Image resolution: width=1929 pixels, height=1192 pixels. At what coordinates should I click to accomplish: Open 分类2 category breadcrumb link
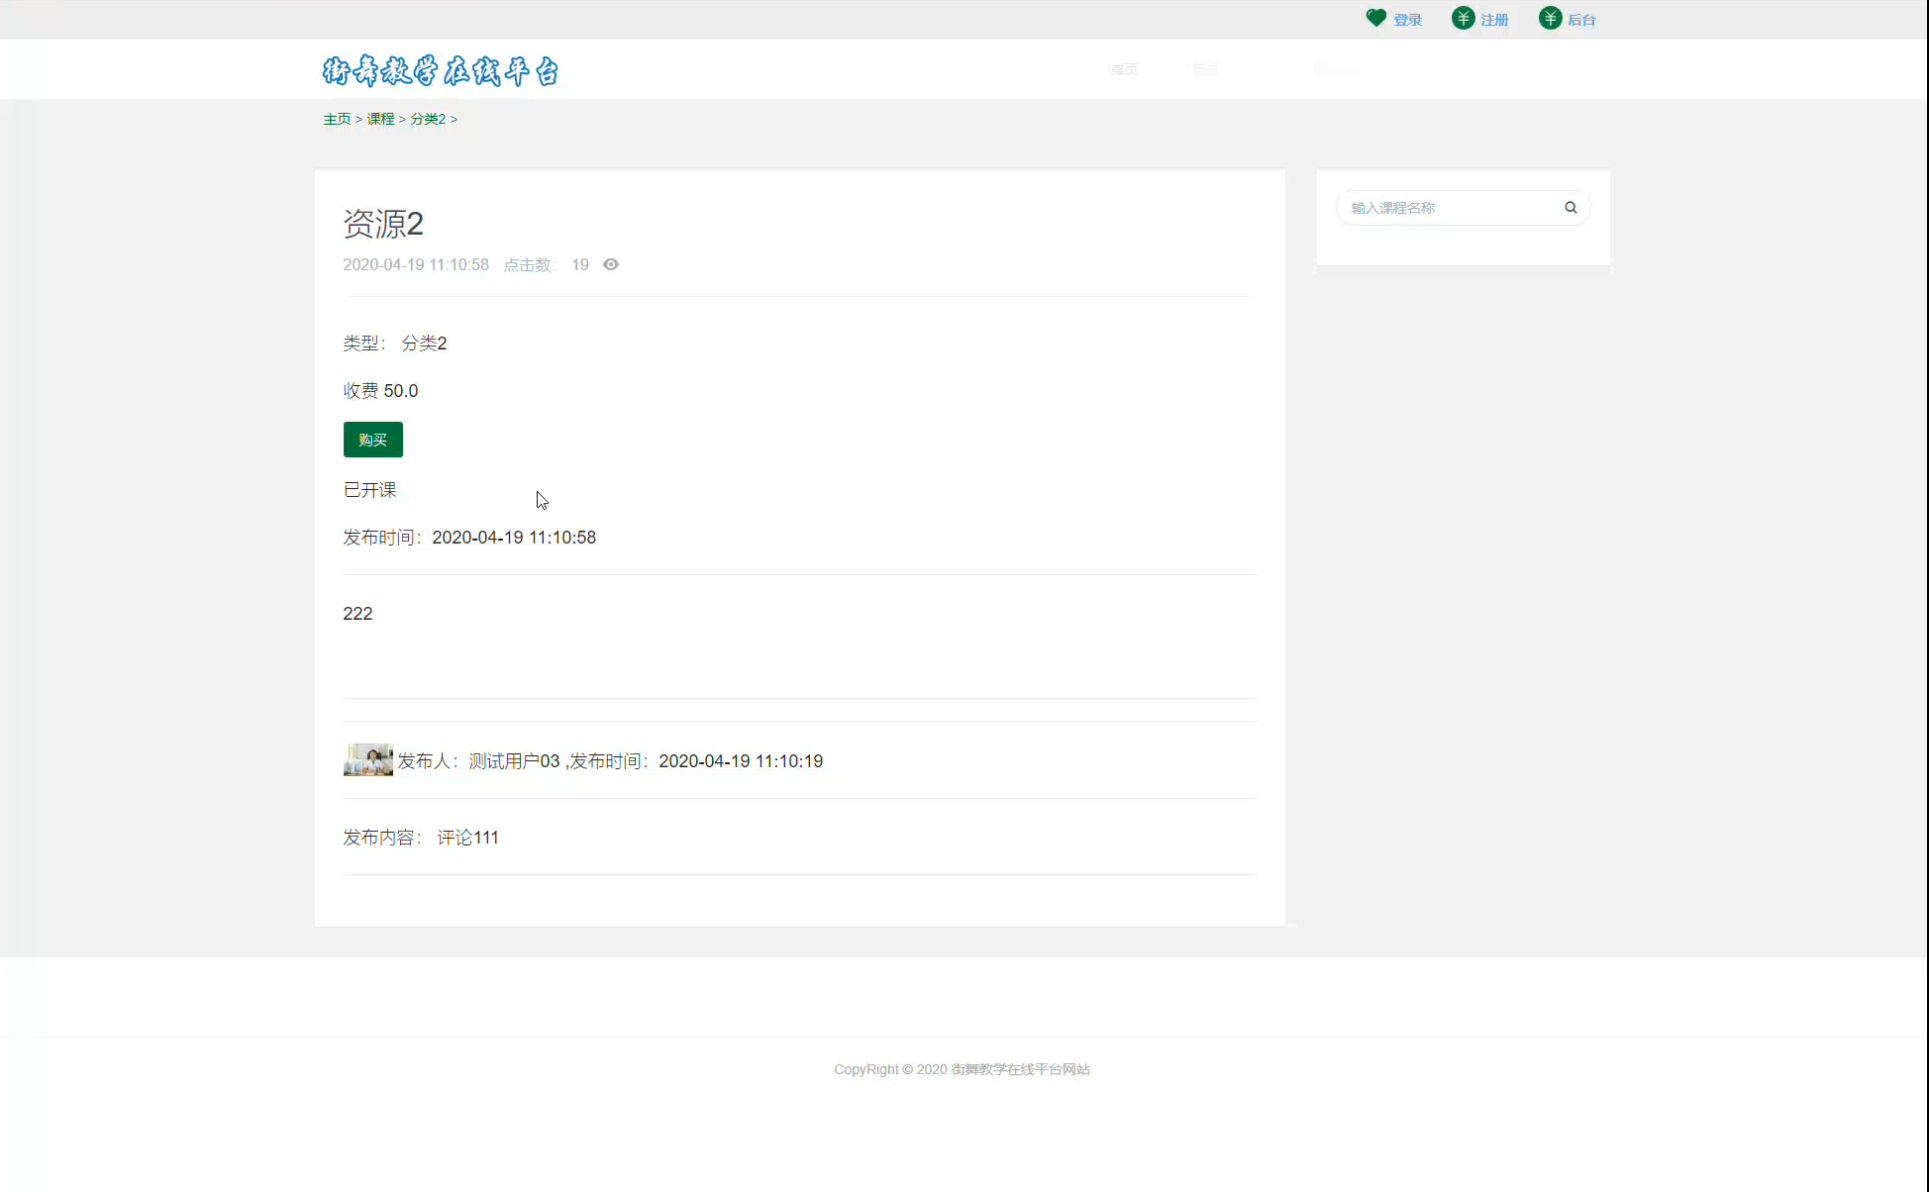coord(427,118)
